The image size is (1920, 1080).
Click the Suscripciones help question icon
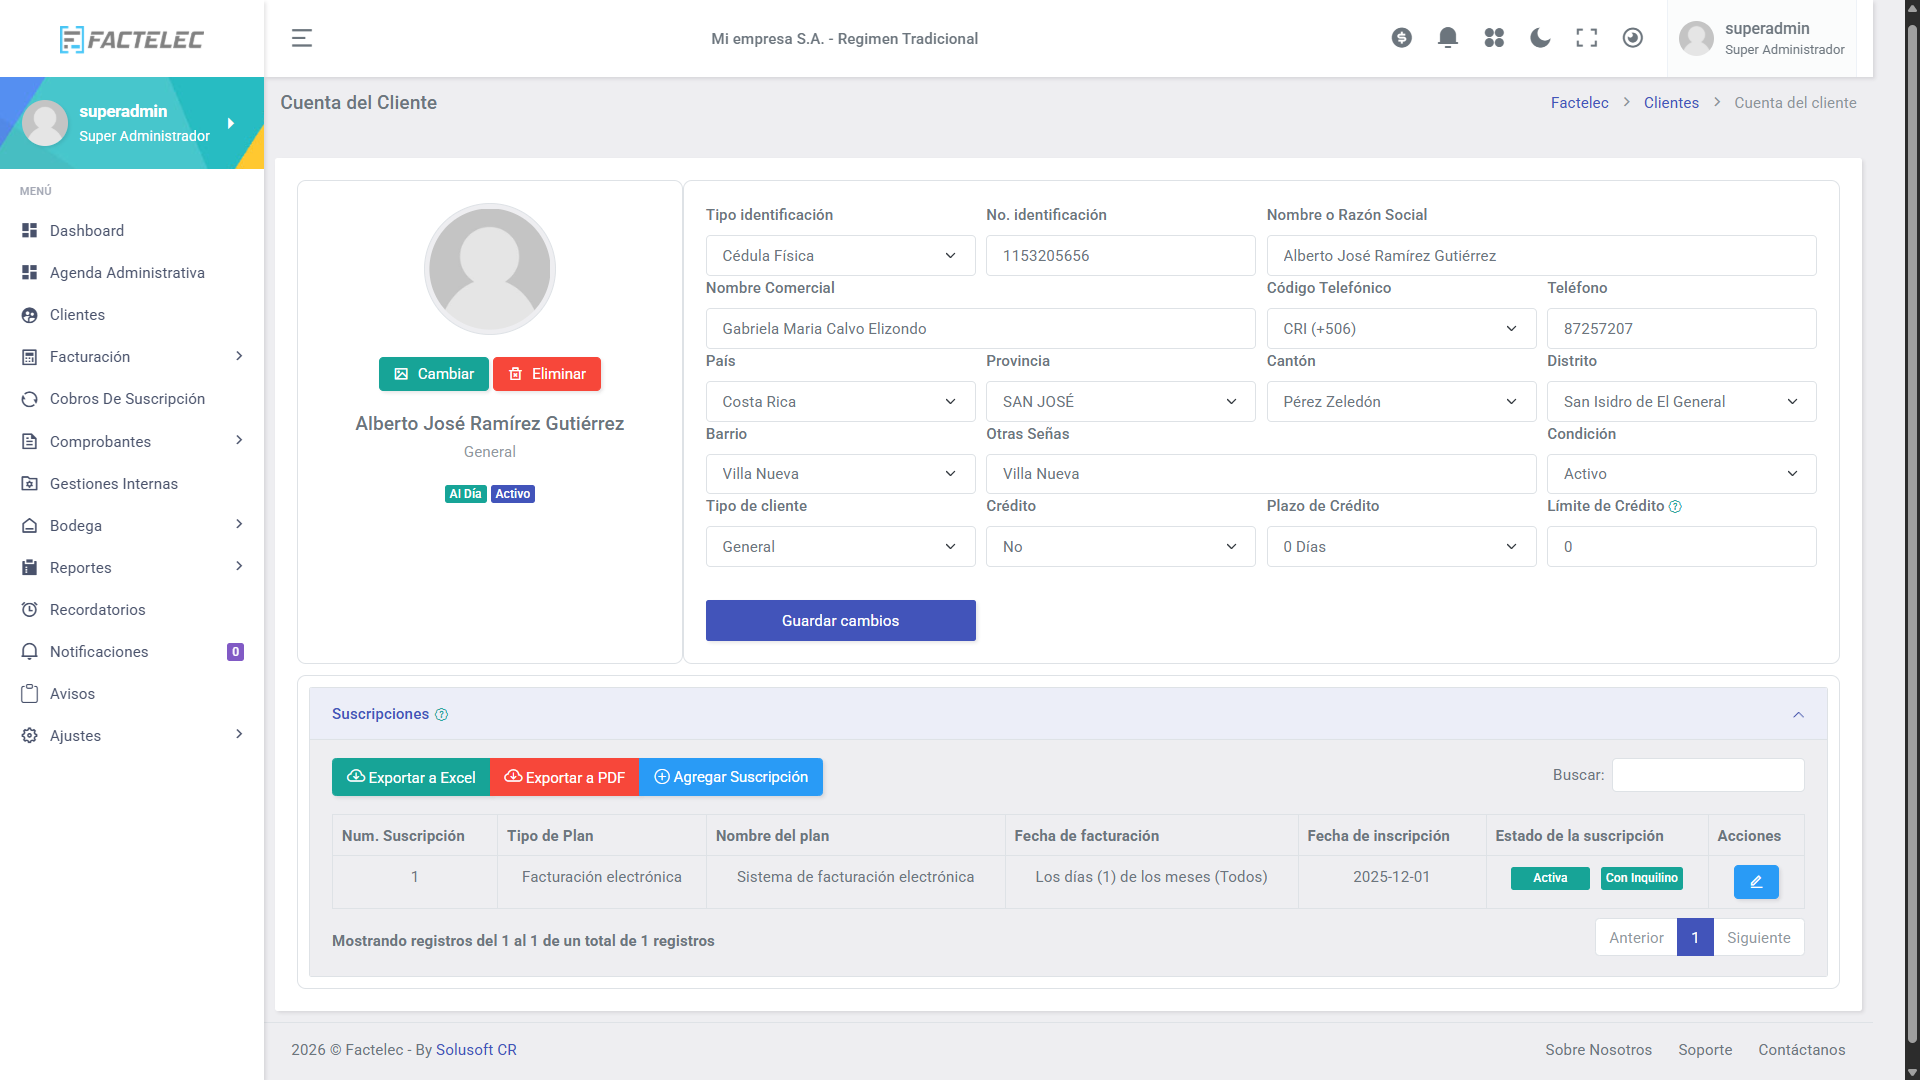tap(441, 714)
